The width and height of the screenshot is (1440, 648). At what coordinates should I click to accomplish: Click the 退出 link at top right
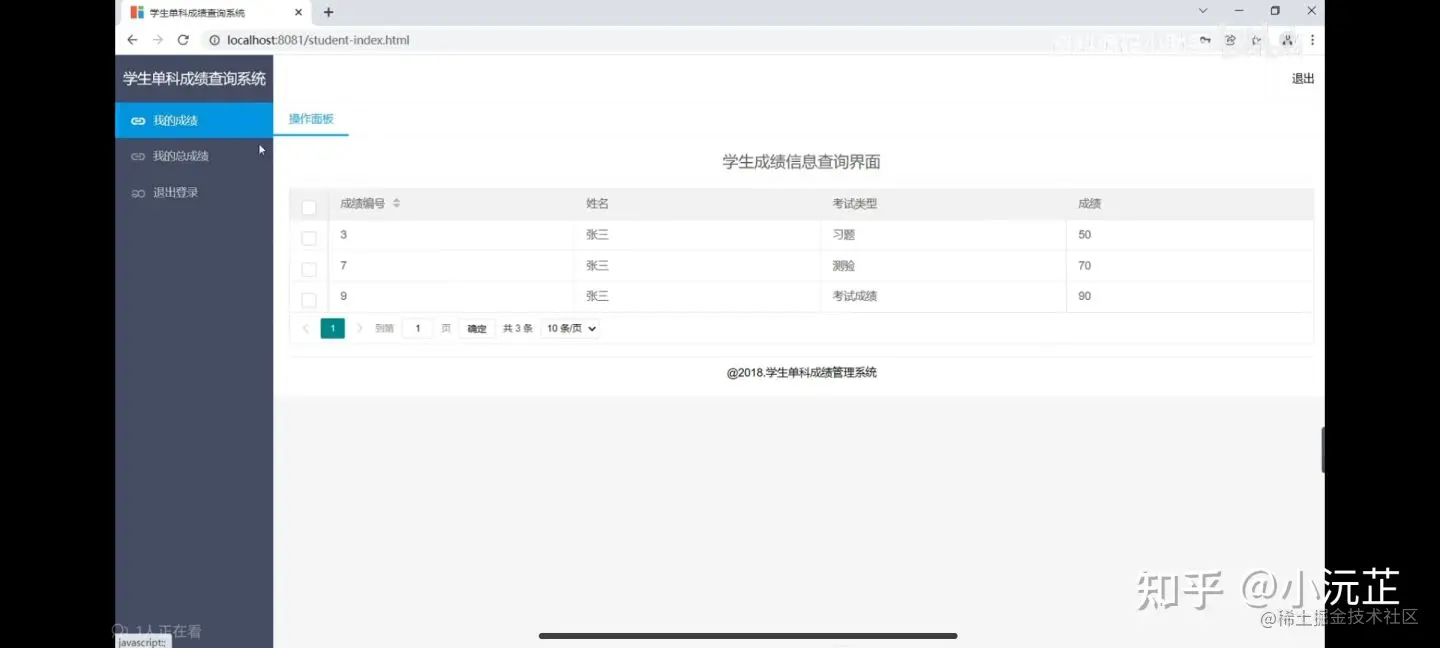tap(1303, 78)
